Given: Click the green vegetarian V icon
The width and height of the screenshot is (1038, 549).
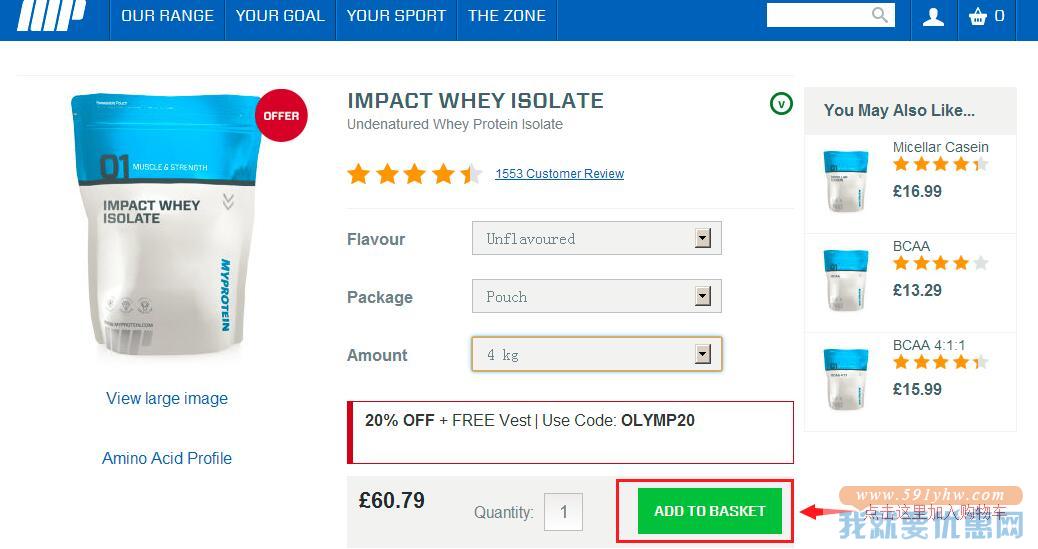Looking at the screenshot, I should [781, 103].
